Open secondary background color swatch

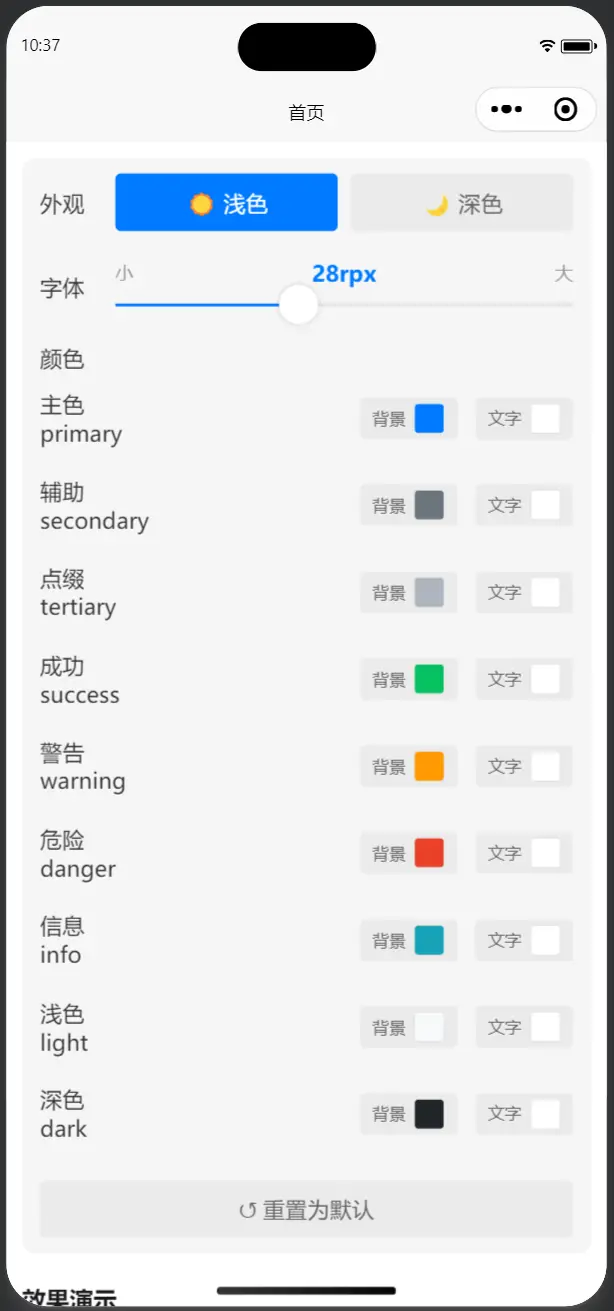coord(429,506)
